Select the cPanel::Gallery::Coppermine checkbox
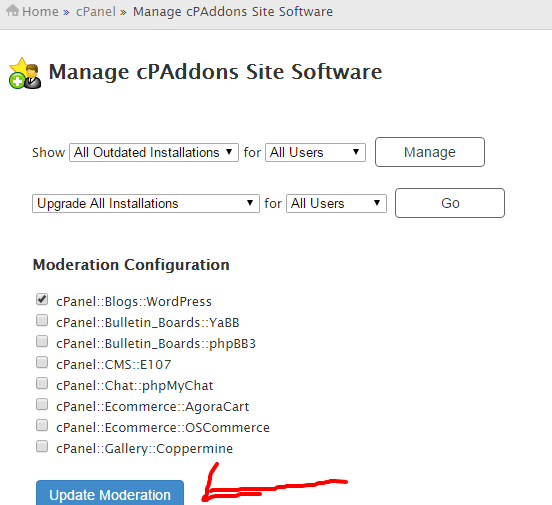Viewport: 552px width, 505px height. coord(42,447)
